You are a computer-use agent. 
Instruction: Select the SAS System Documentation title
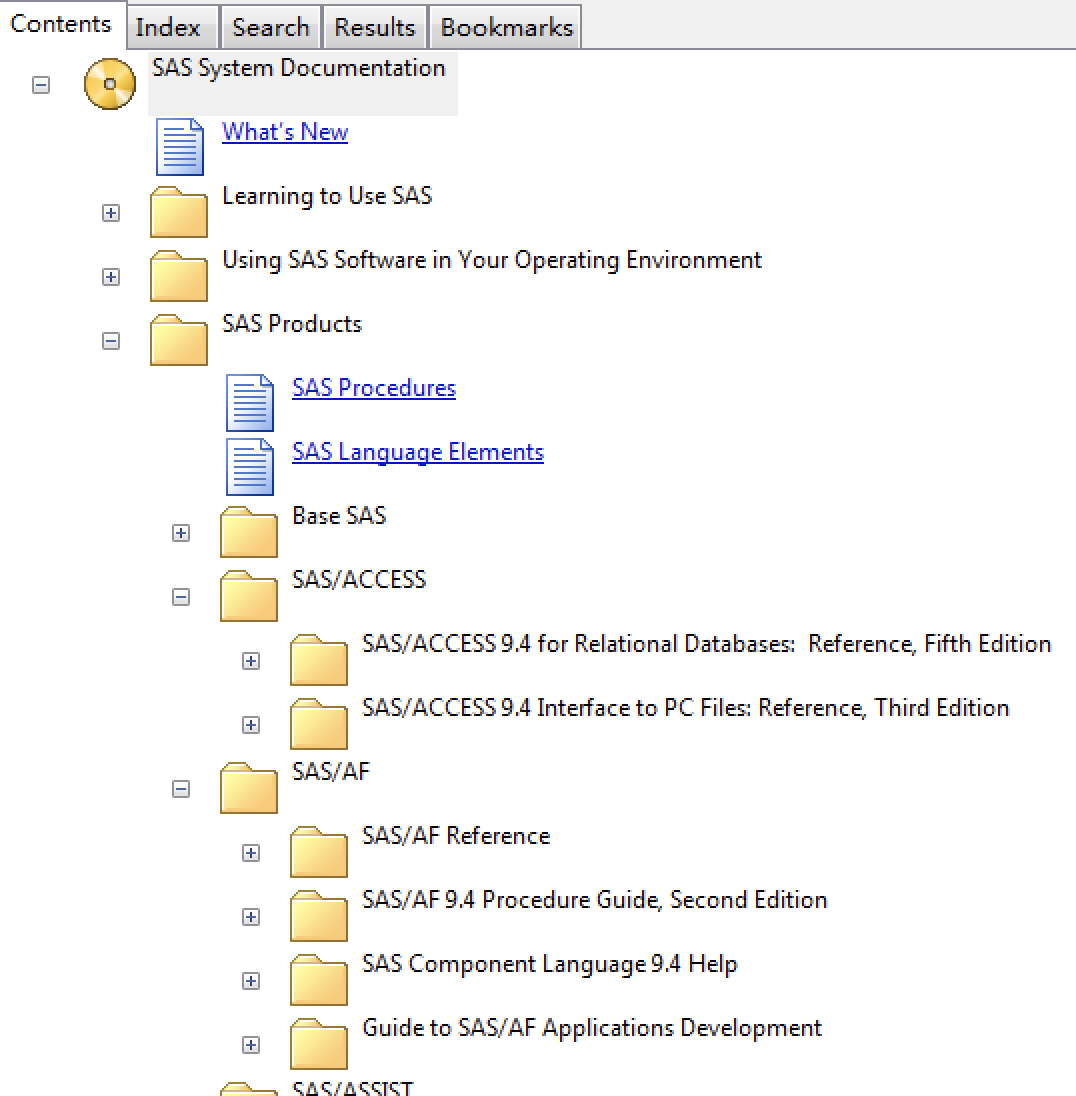(299, 68)
